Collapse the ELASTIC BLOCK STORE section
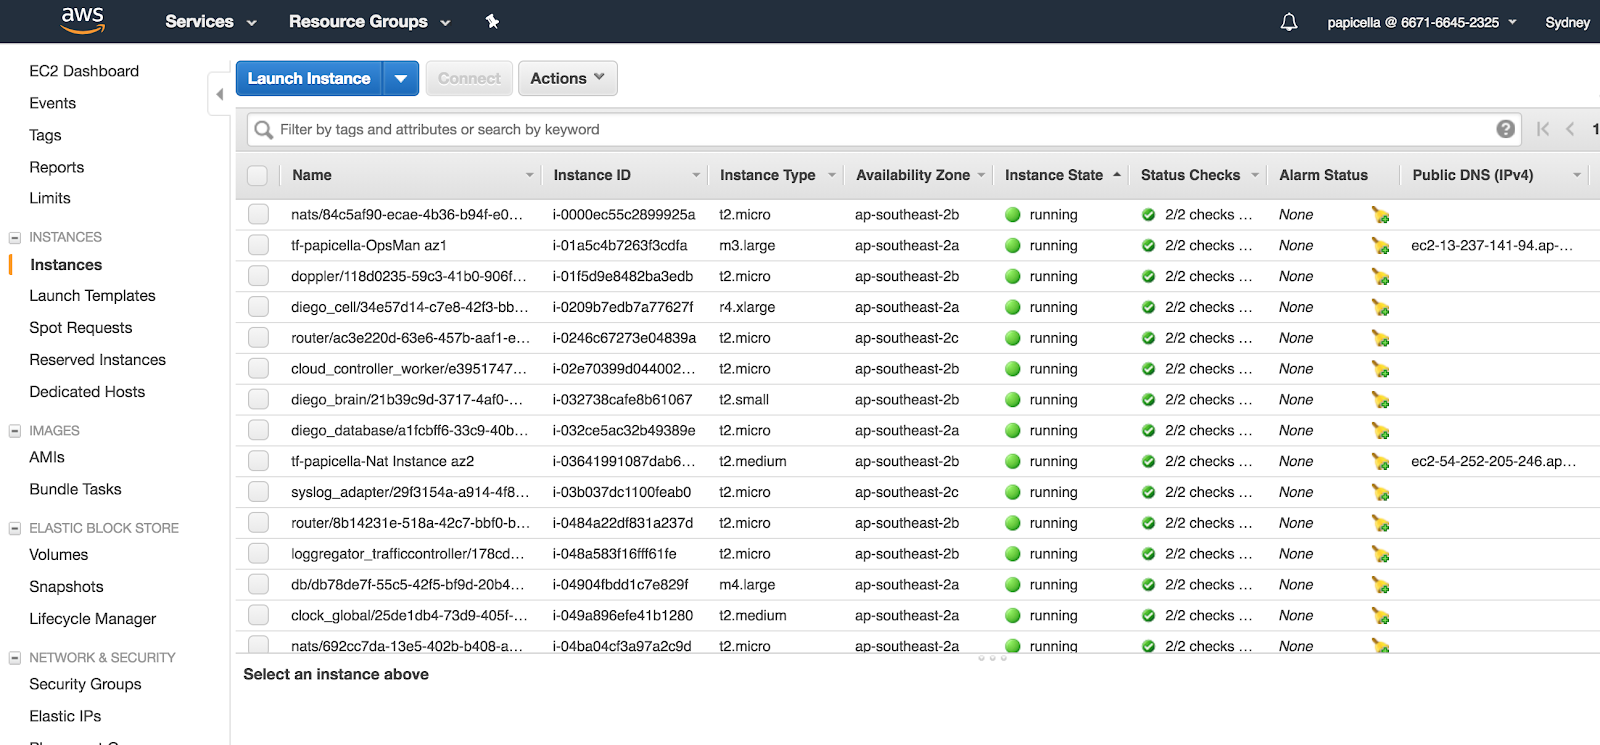Viewport: 1600px width, 745px height. coord(15,528)
